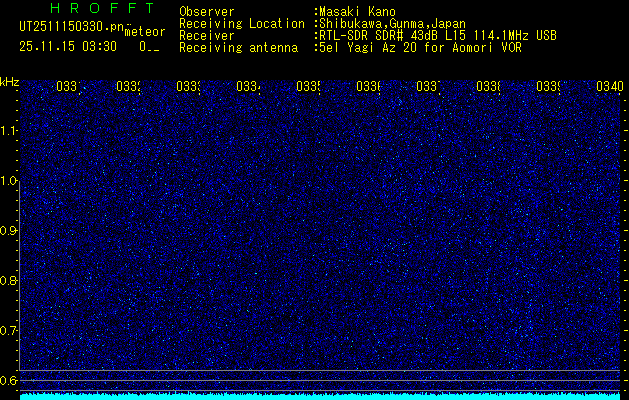Click the 0333 time marker
The width and height of the screenshot is (629, 400).
(189, 86)
